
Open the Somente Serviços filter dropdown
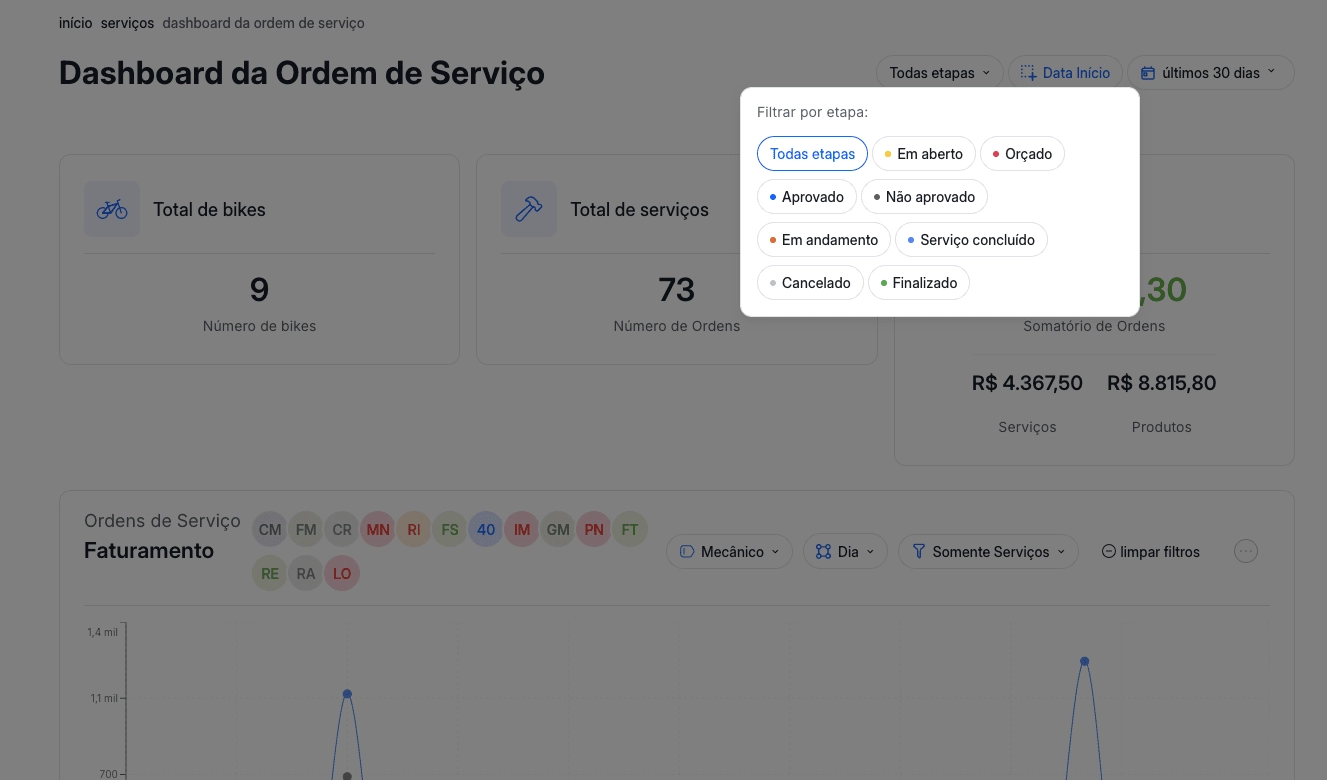[x=988, y=552]
